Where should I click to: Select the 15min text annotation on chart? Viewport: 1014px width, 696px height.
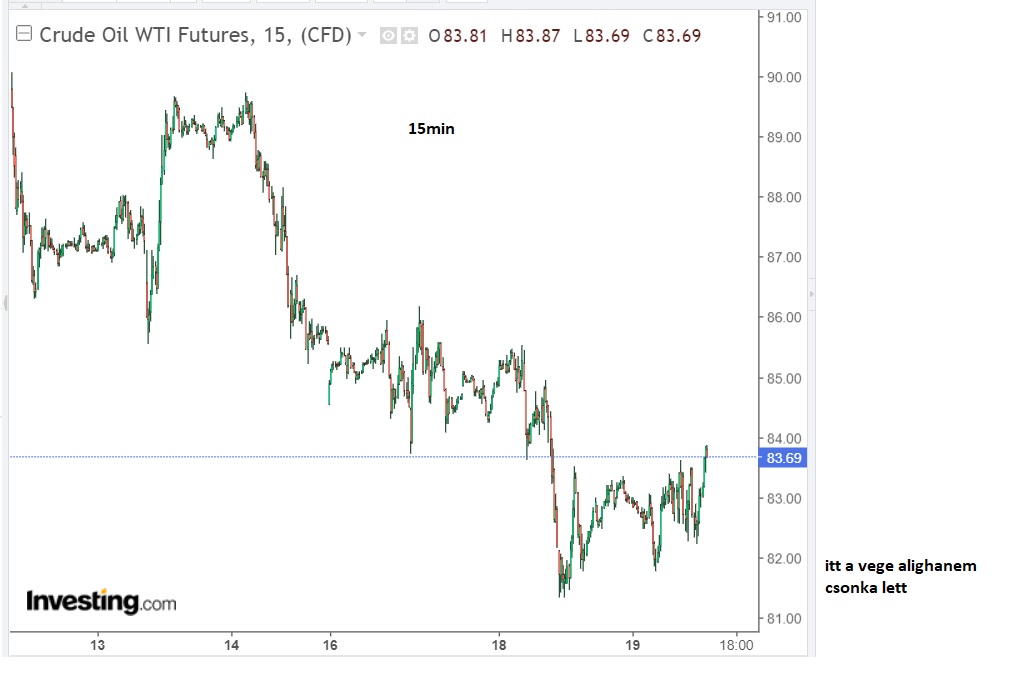coord(431,129)
